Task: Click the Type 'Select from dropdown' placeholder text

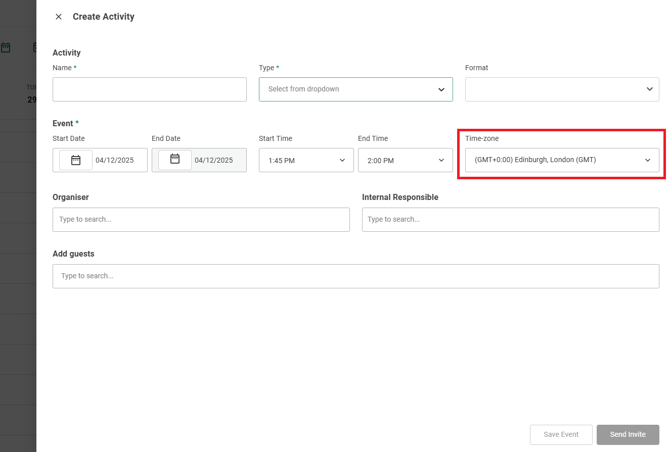Action: click(x=304, y=89)
